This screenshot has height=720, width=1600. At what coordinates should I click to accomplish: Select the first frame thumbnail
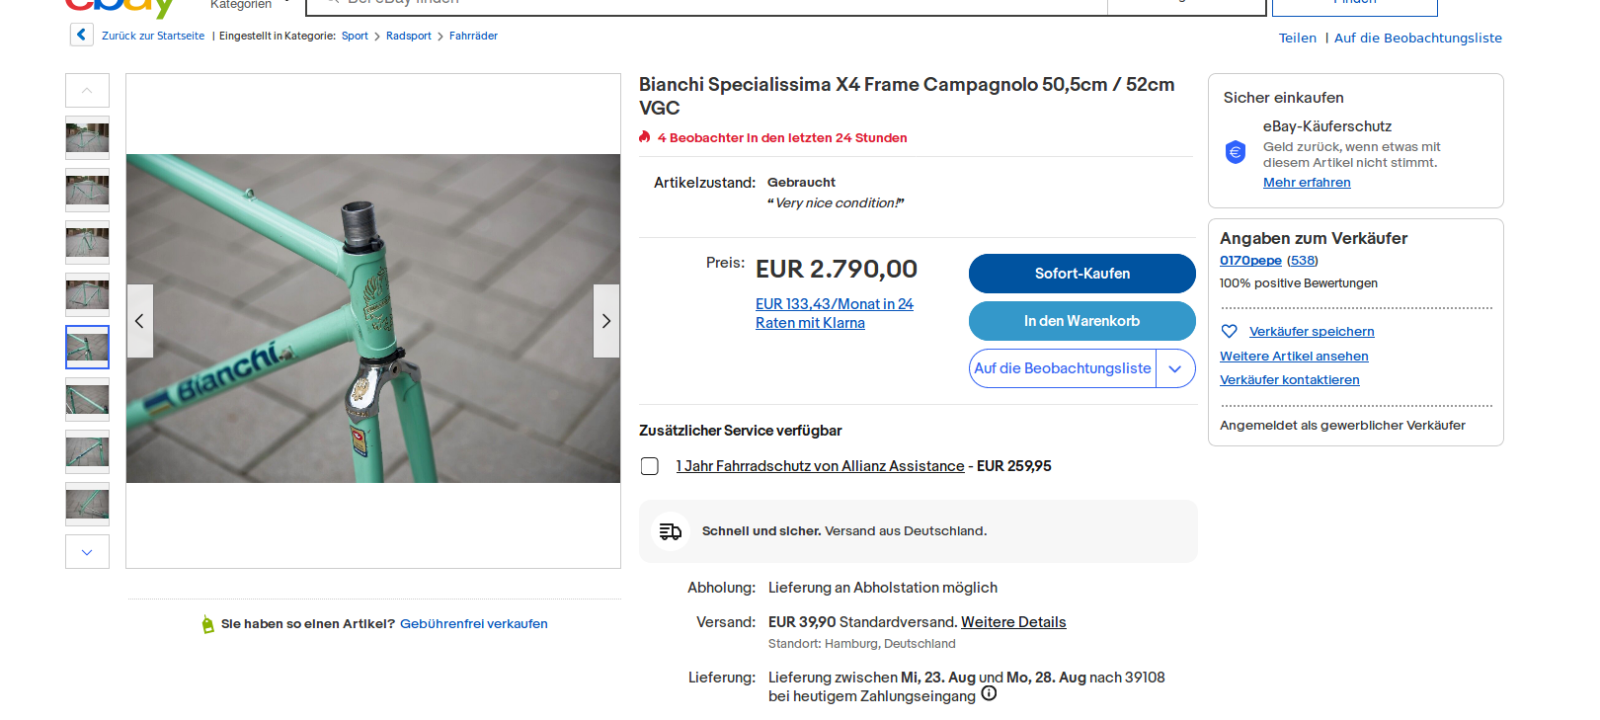pyautogui.click(x=87, y=138)
